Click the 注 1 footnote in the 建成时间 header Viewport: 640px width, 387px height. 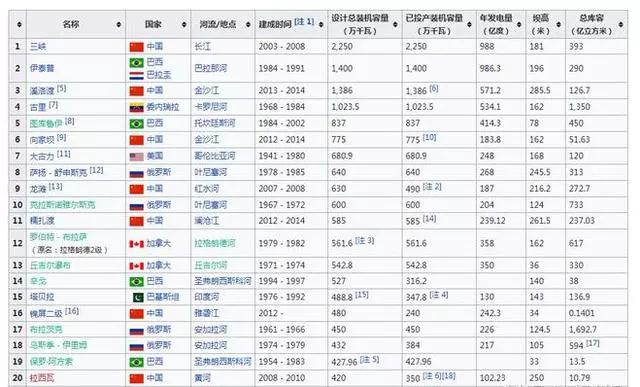click(304, 21)
